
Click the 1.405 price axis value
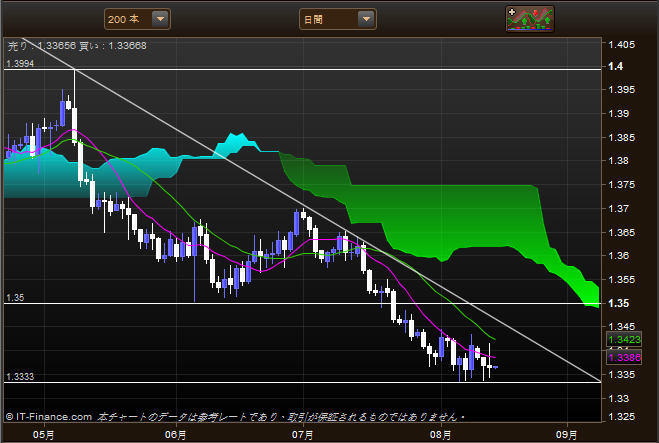point(622,45)
